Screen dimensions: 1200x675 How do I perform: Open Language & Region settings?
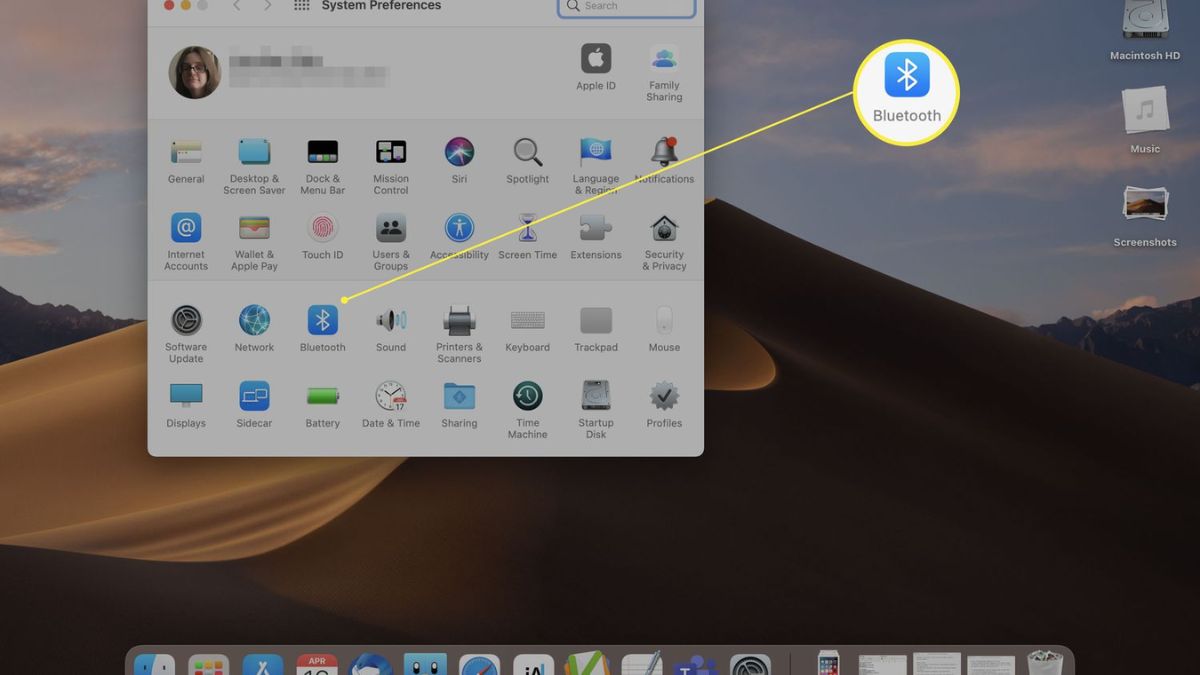596,152
